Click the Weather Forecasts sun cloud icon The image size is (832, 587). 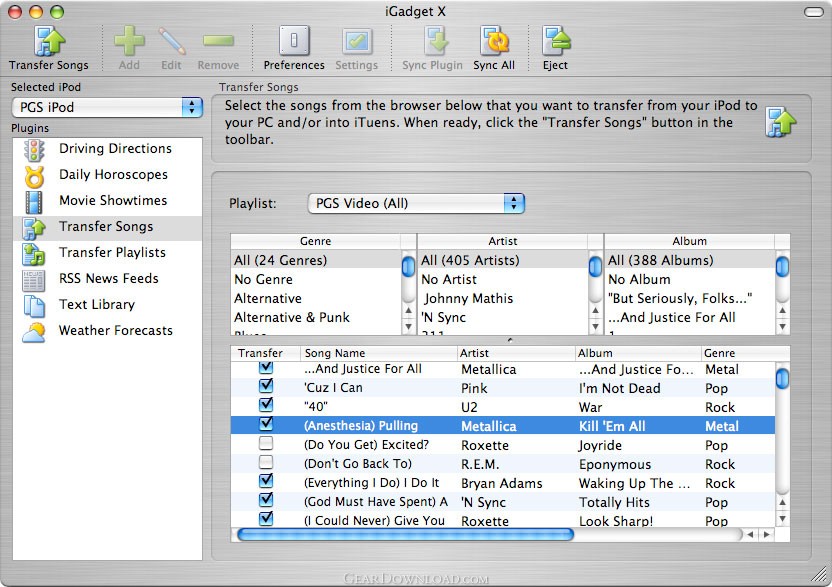(x=34, y=332)
